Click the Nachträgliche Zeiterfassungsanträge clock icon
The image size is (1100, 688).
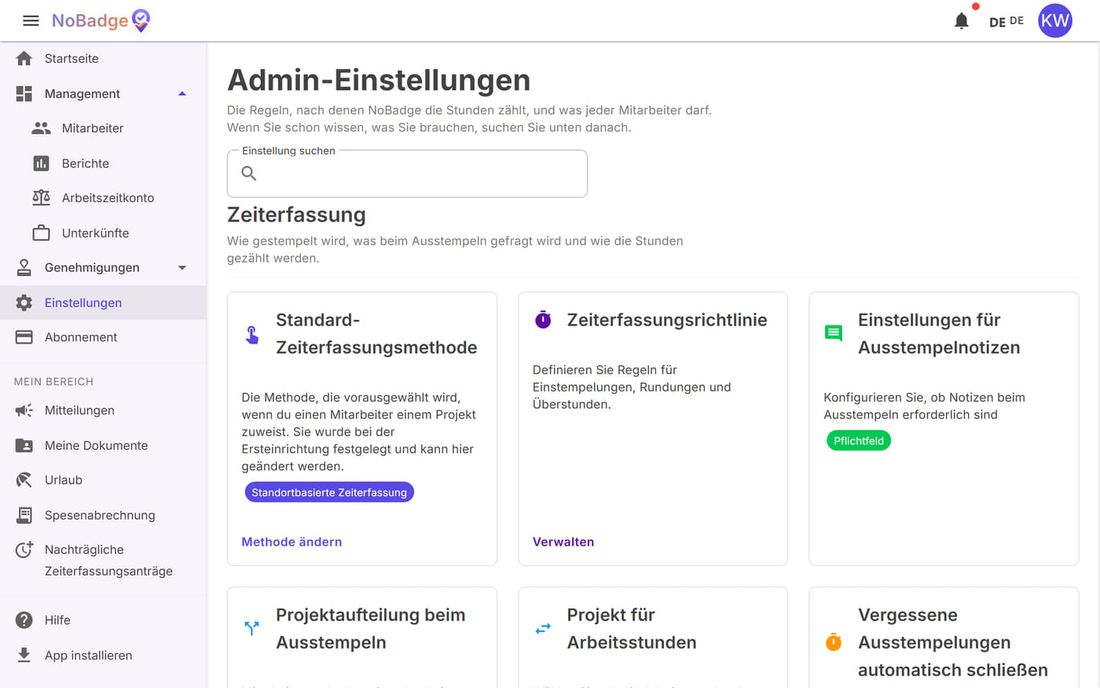click(24, 550)
